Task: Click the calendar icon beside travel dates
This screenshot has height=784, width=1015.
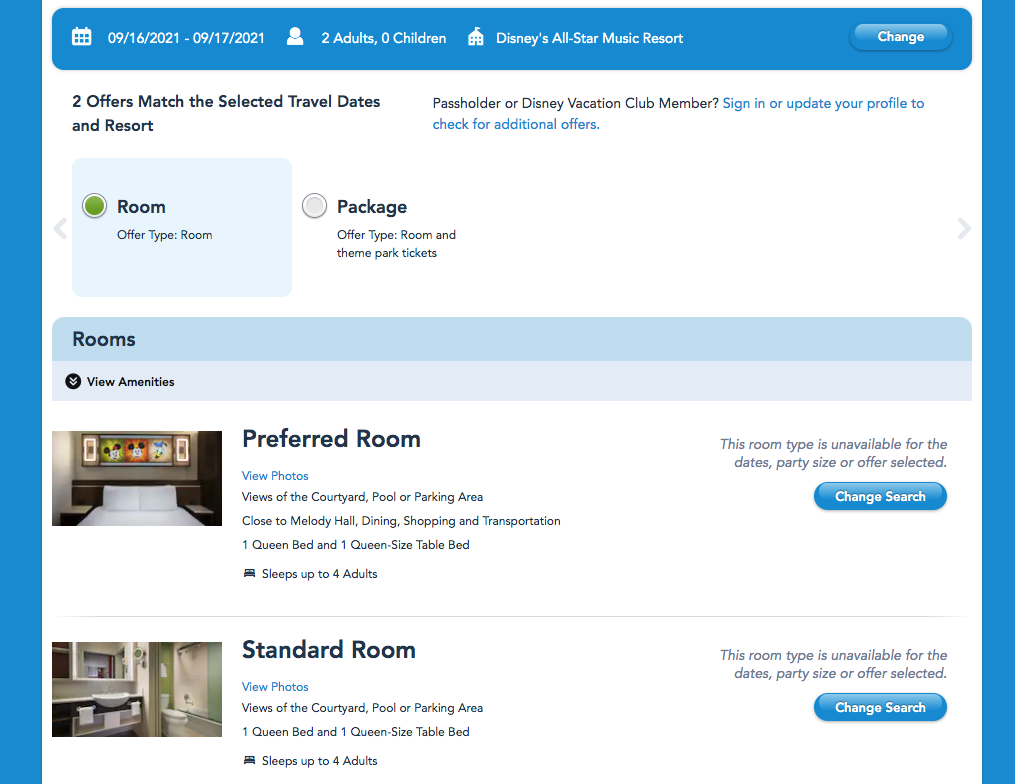Action: (x=82, y=38)
